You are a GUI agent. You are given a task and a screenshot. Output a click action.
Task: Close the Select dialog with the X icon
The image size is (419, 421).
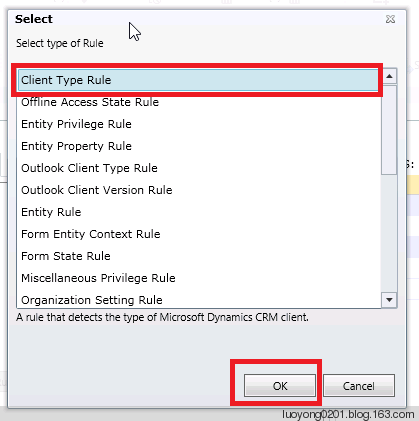pyautogui.click(x=390, y=19)
